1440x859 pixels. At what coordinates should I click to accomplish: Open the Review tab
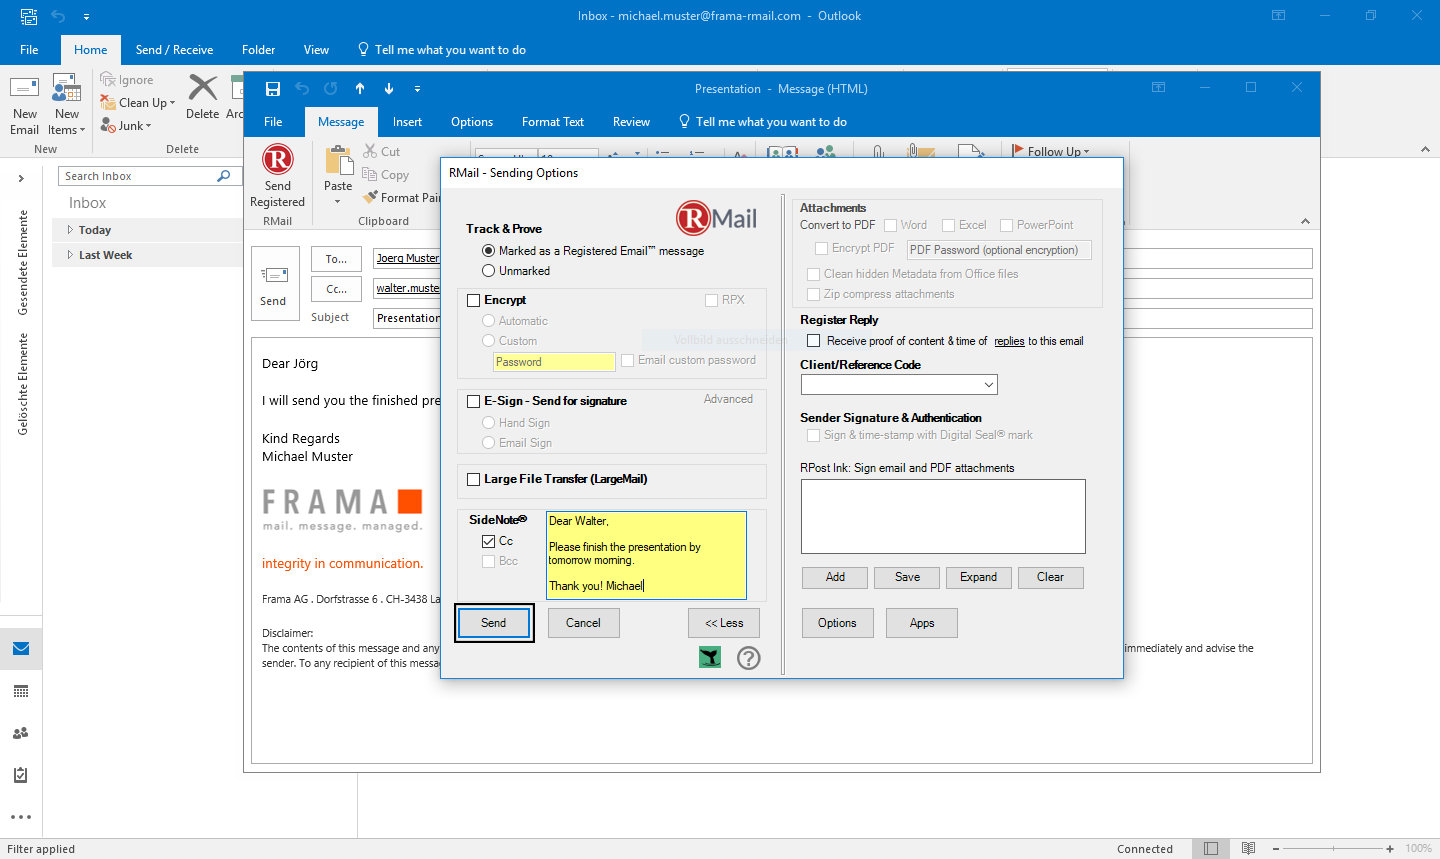point(631,122)
